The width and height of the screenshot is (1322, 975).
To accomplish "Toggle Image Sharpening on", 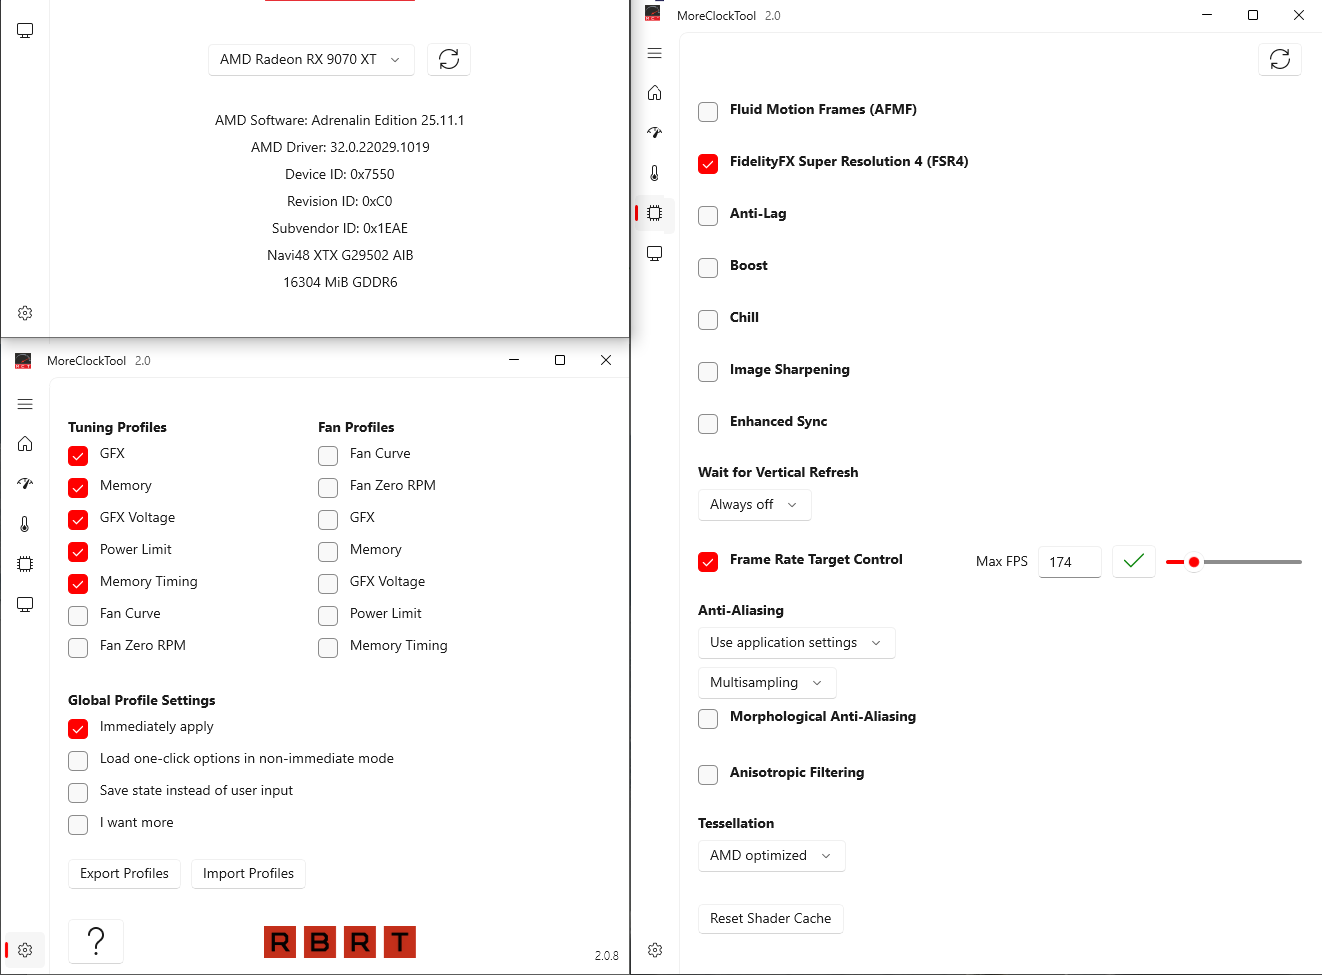I will [x=708, y=371].
